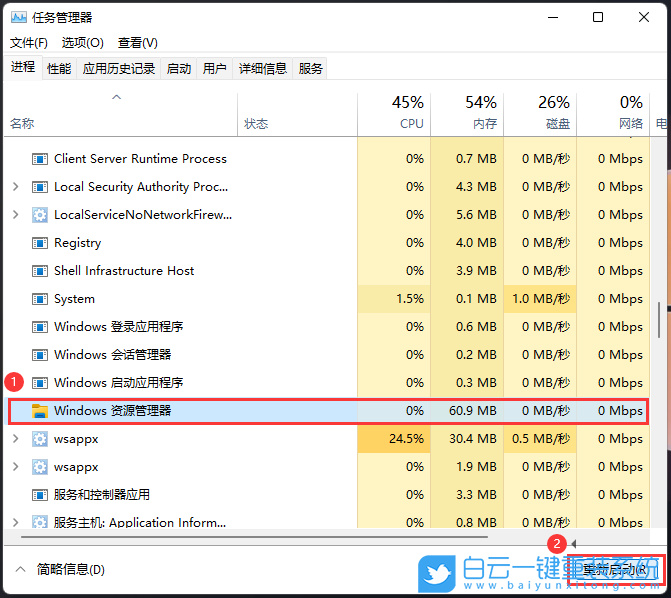Sort processes by 磁盘 column
This screenshot has height=598, width=671.
click(x=540, y=115)
